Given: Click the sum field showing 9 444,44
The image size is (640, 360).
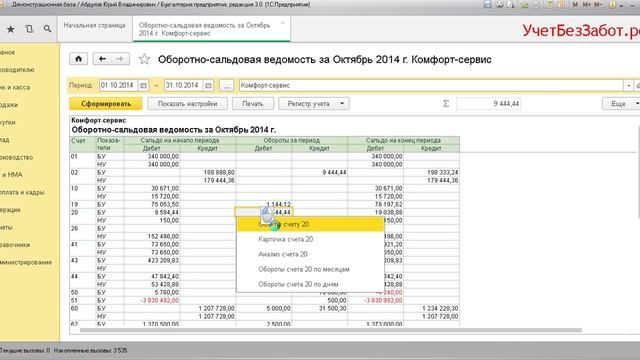Looking at the screenshot, I should 489,104.
